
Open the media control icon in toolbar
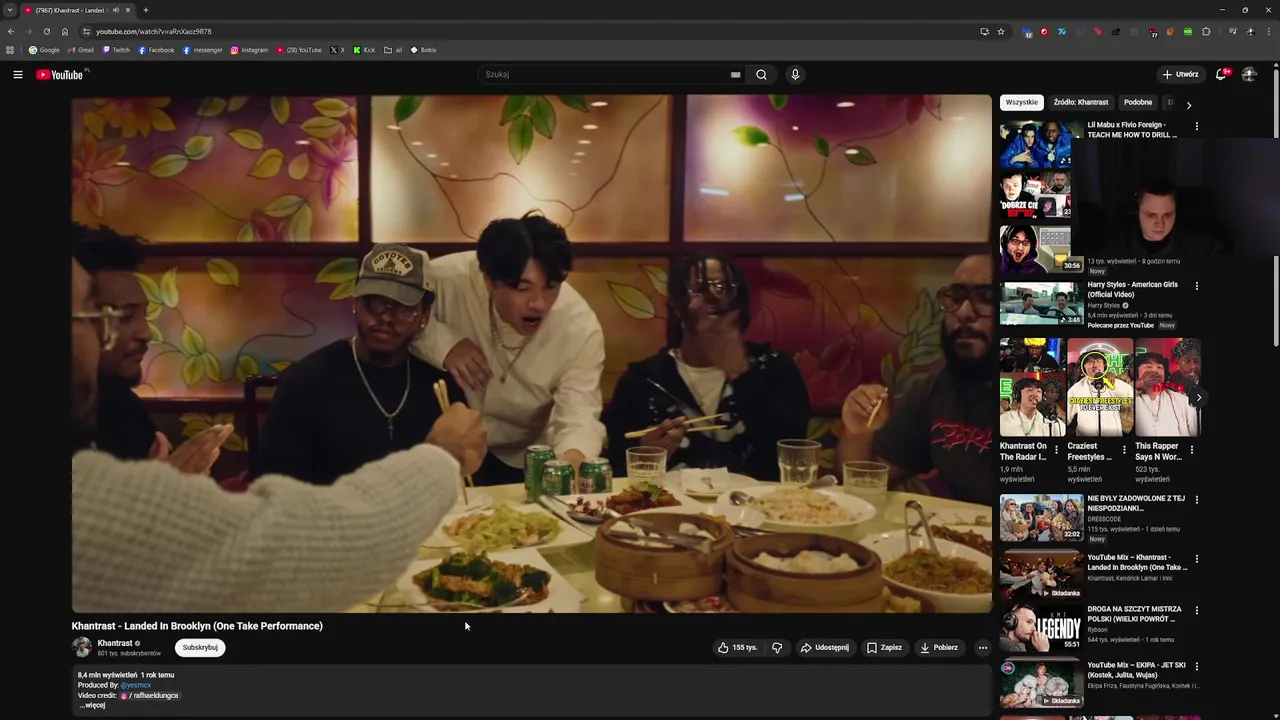coord(1233,31)
